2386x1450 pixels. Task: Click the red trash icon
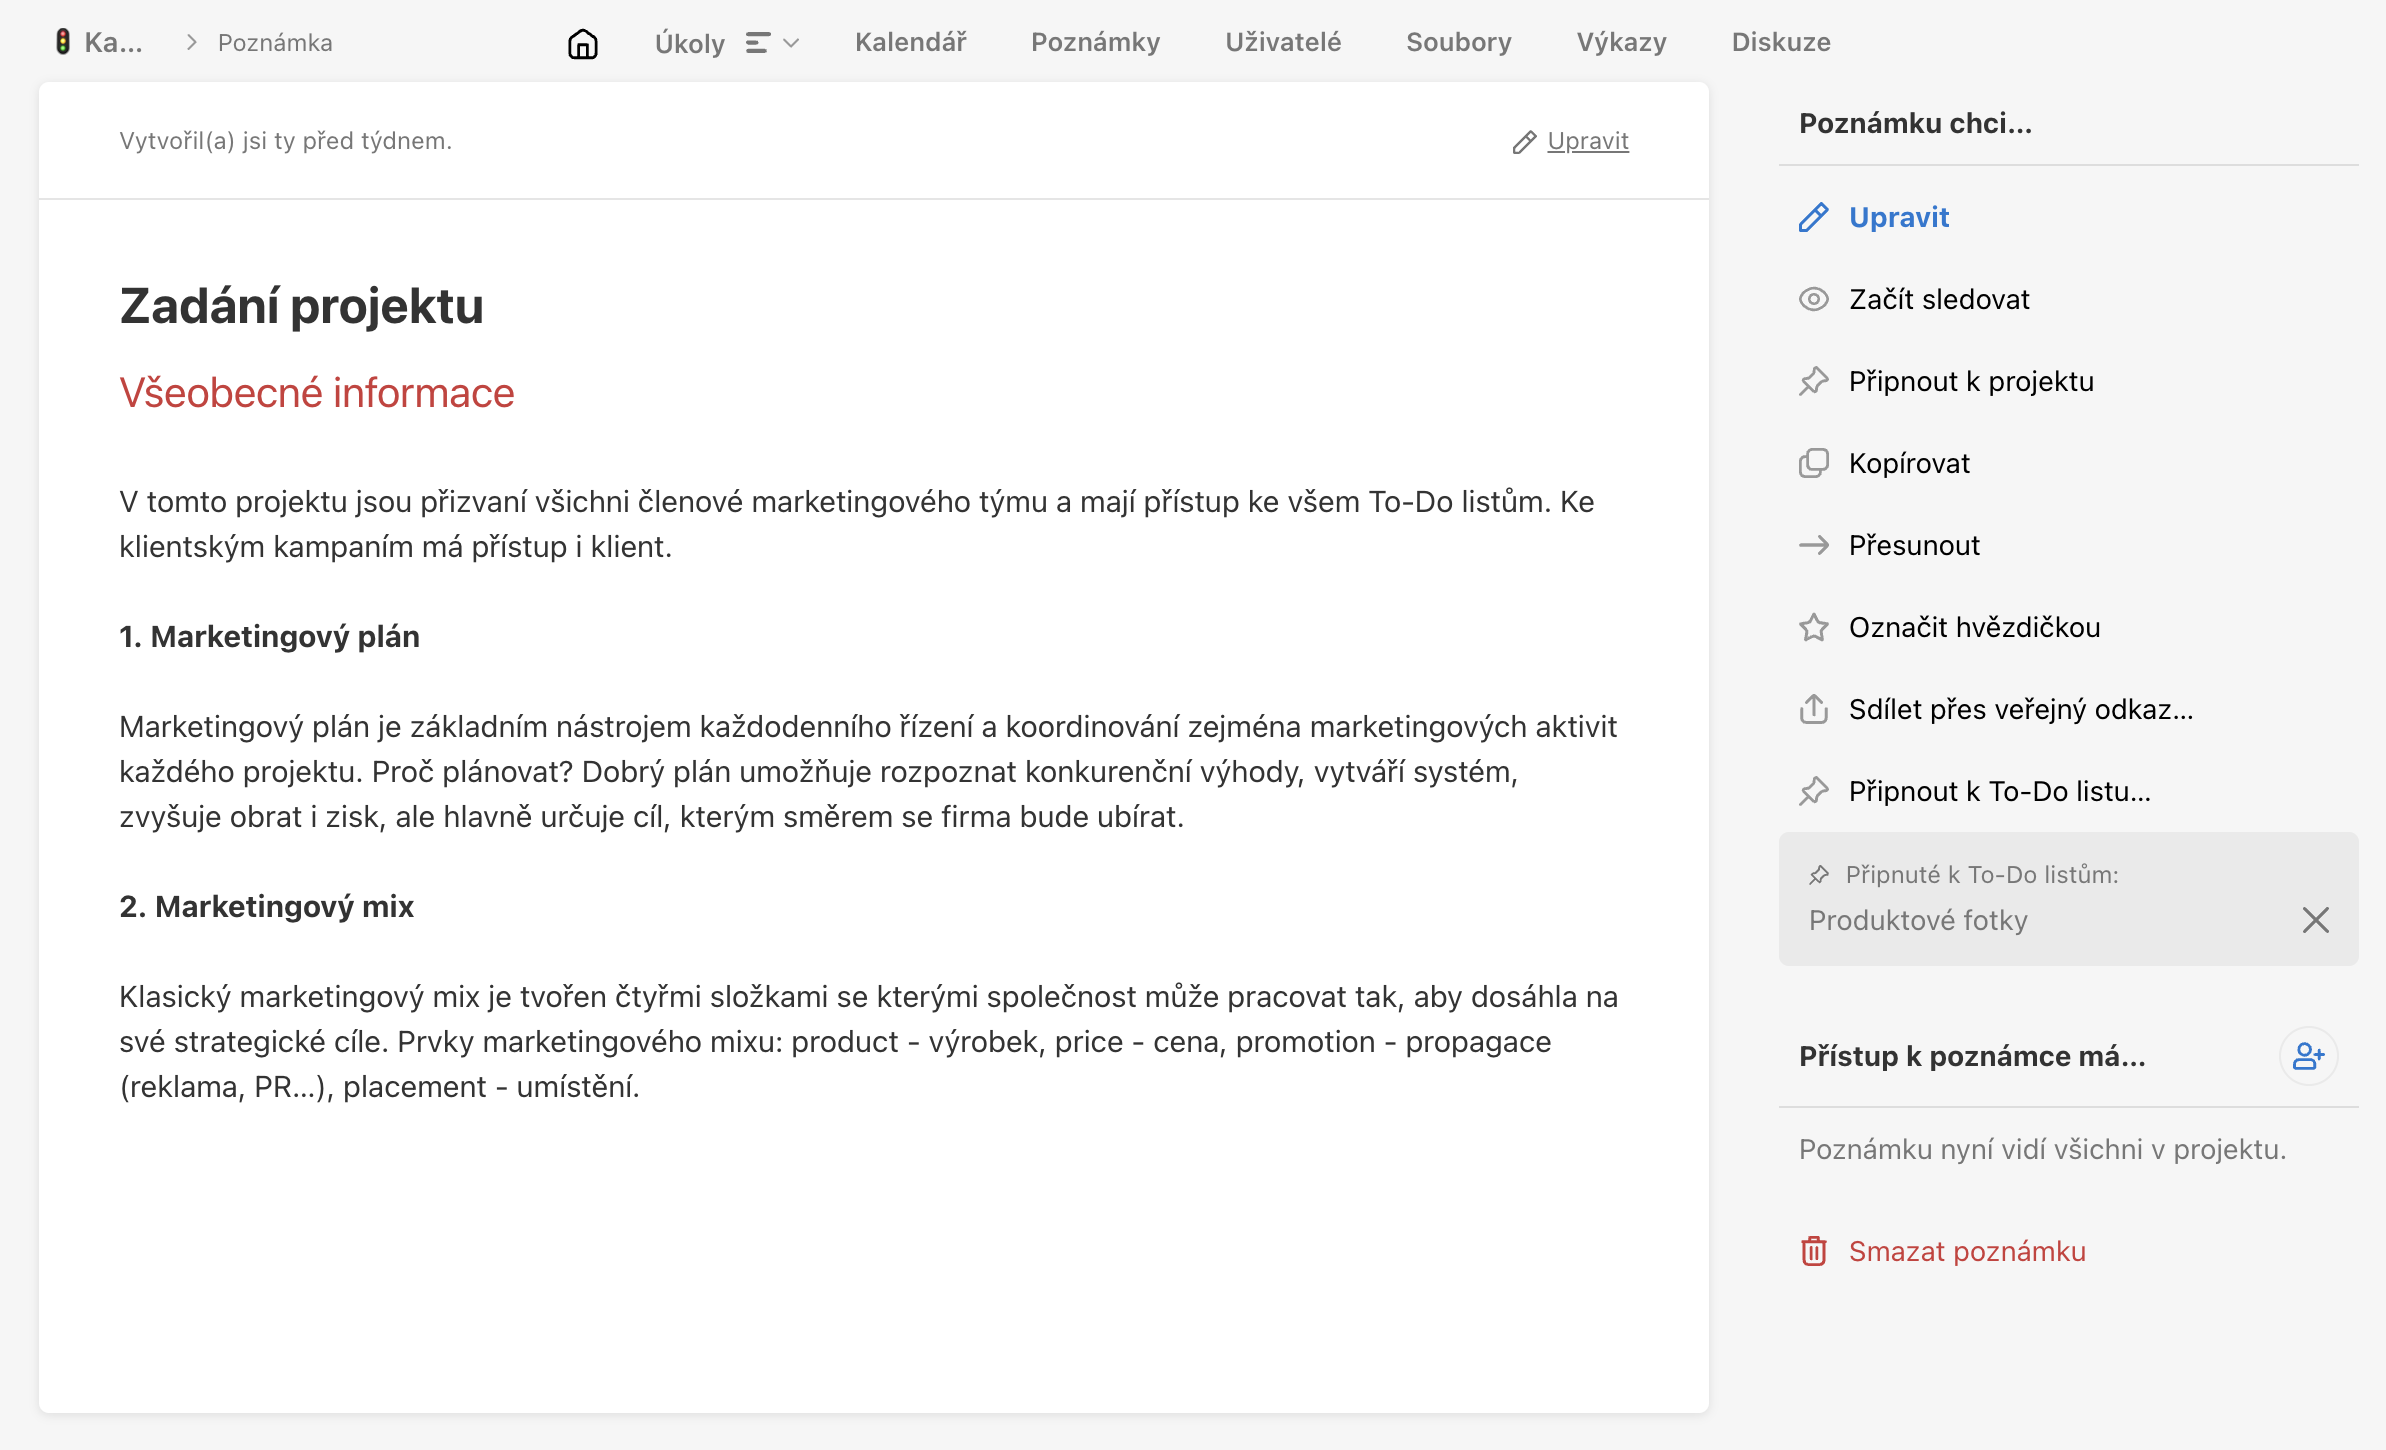tap(1814, 1251)
